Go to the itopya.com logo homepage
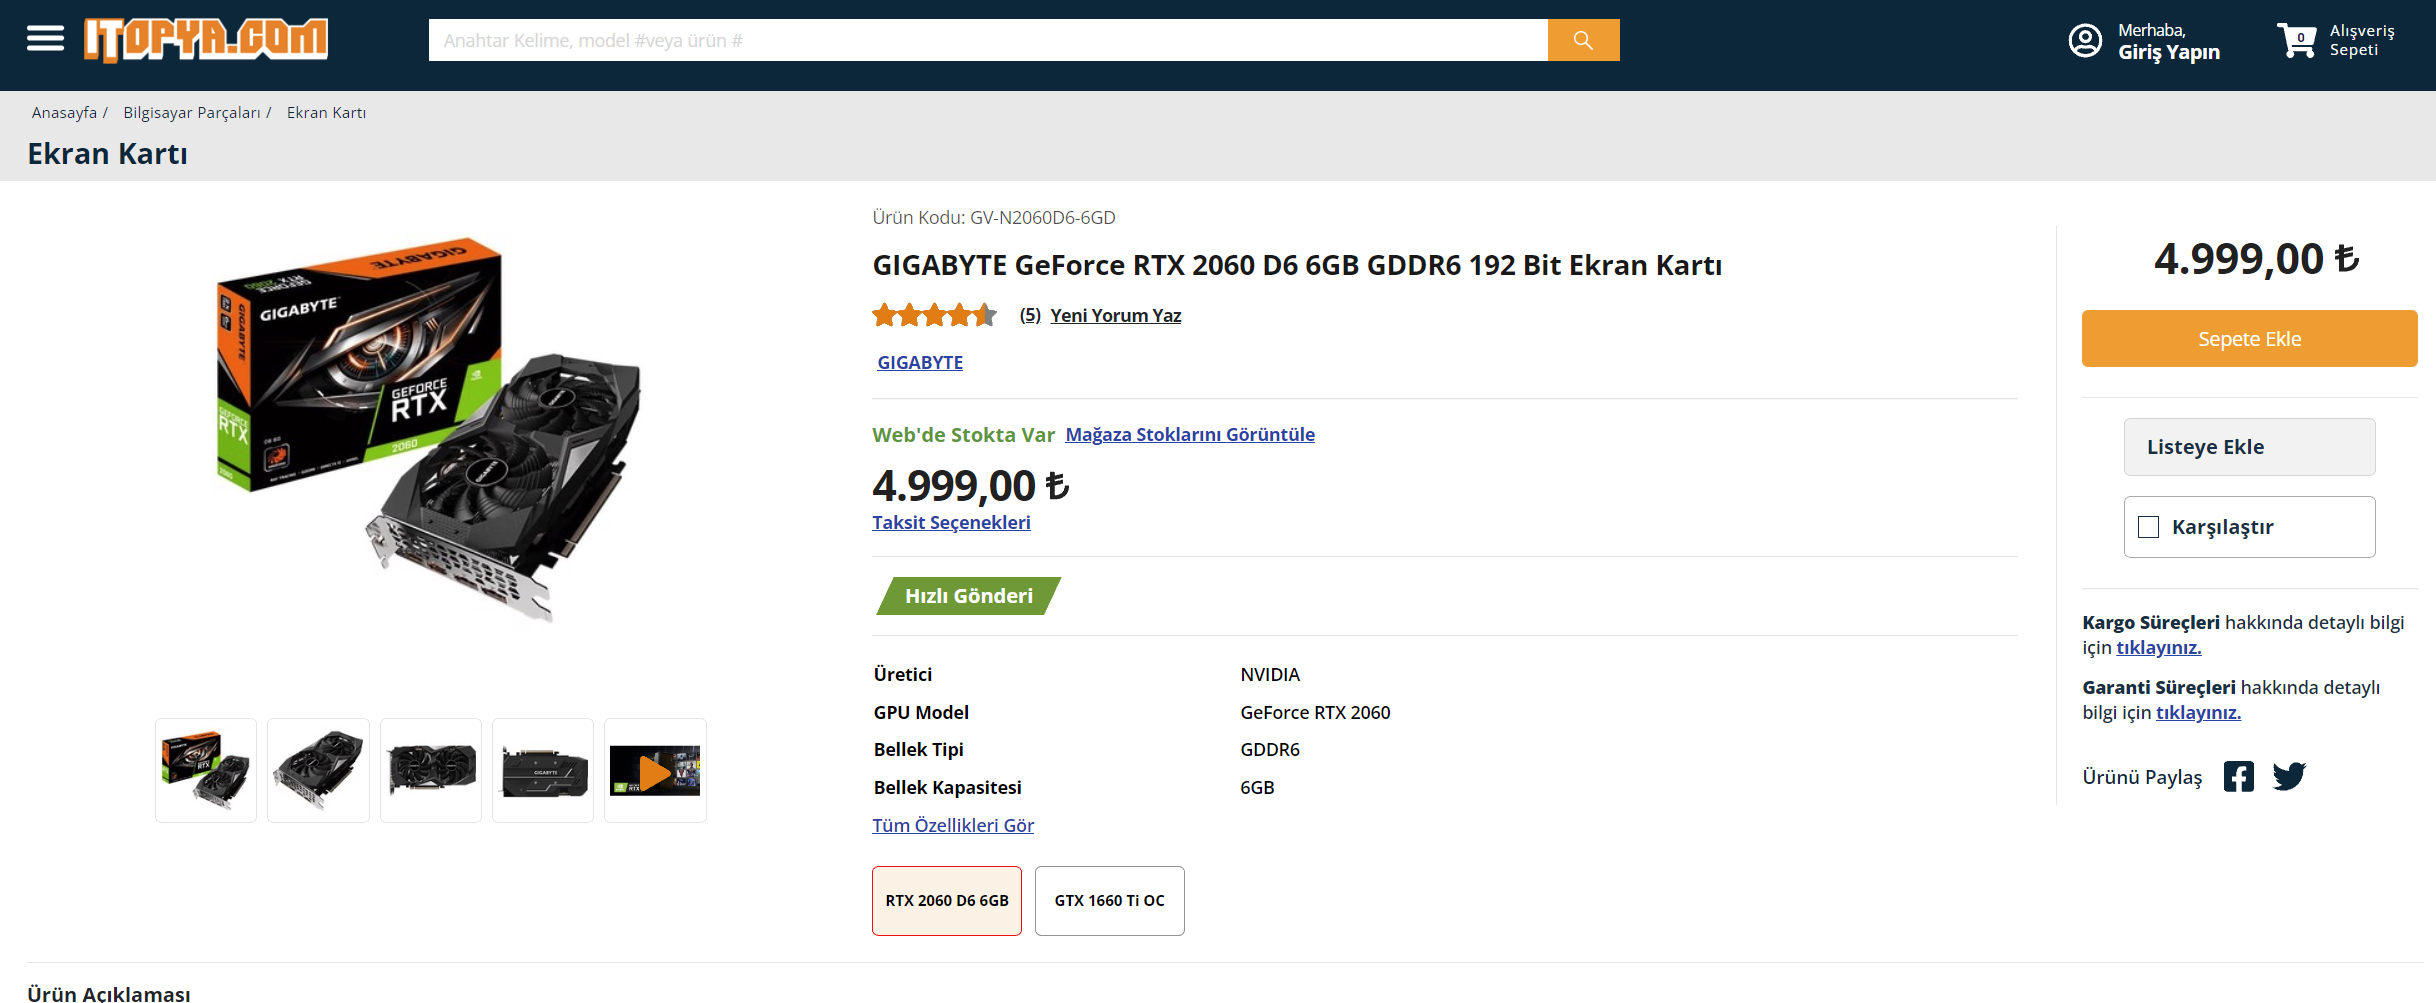This screenshot has height=1003, width=2436. pyautogui.click(x=206, y=40)
